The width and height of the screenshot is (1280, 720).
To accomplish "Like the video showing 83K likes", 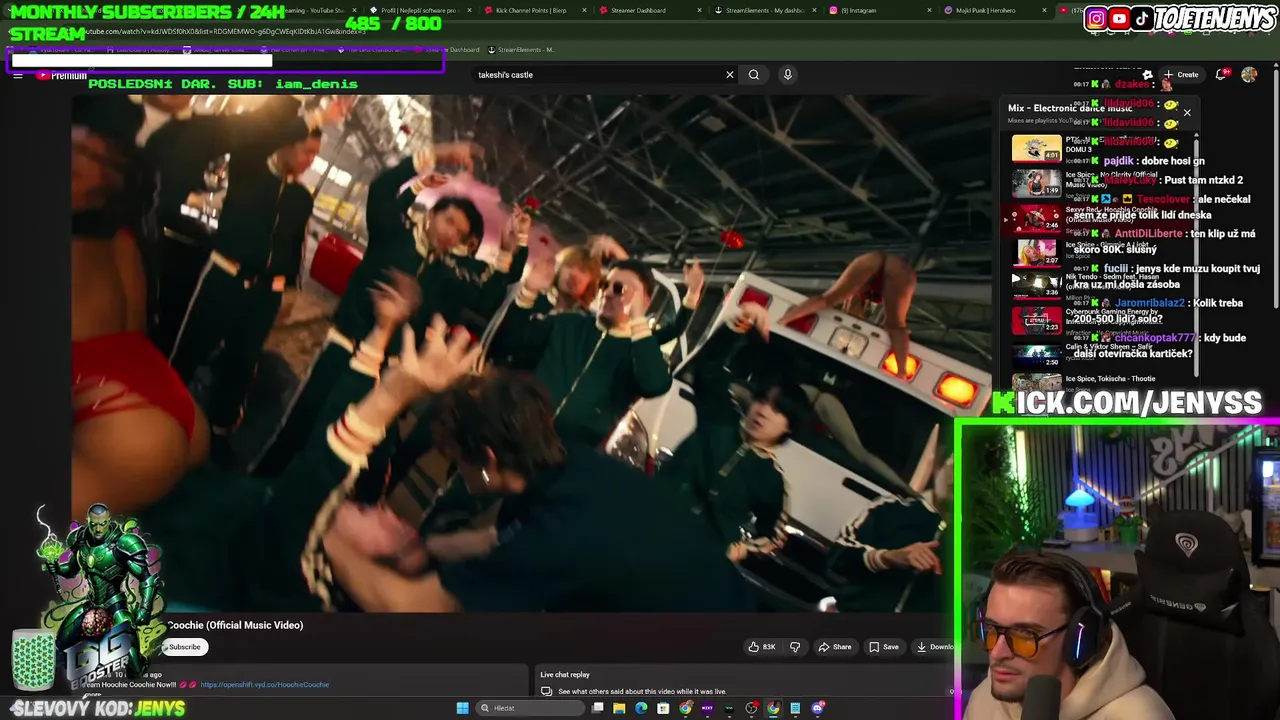I will tap(762, 647).
